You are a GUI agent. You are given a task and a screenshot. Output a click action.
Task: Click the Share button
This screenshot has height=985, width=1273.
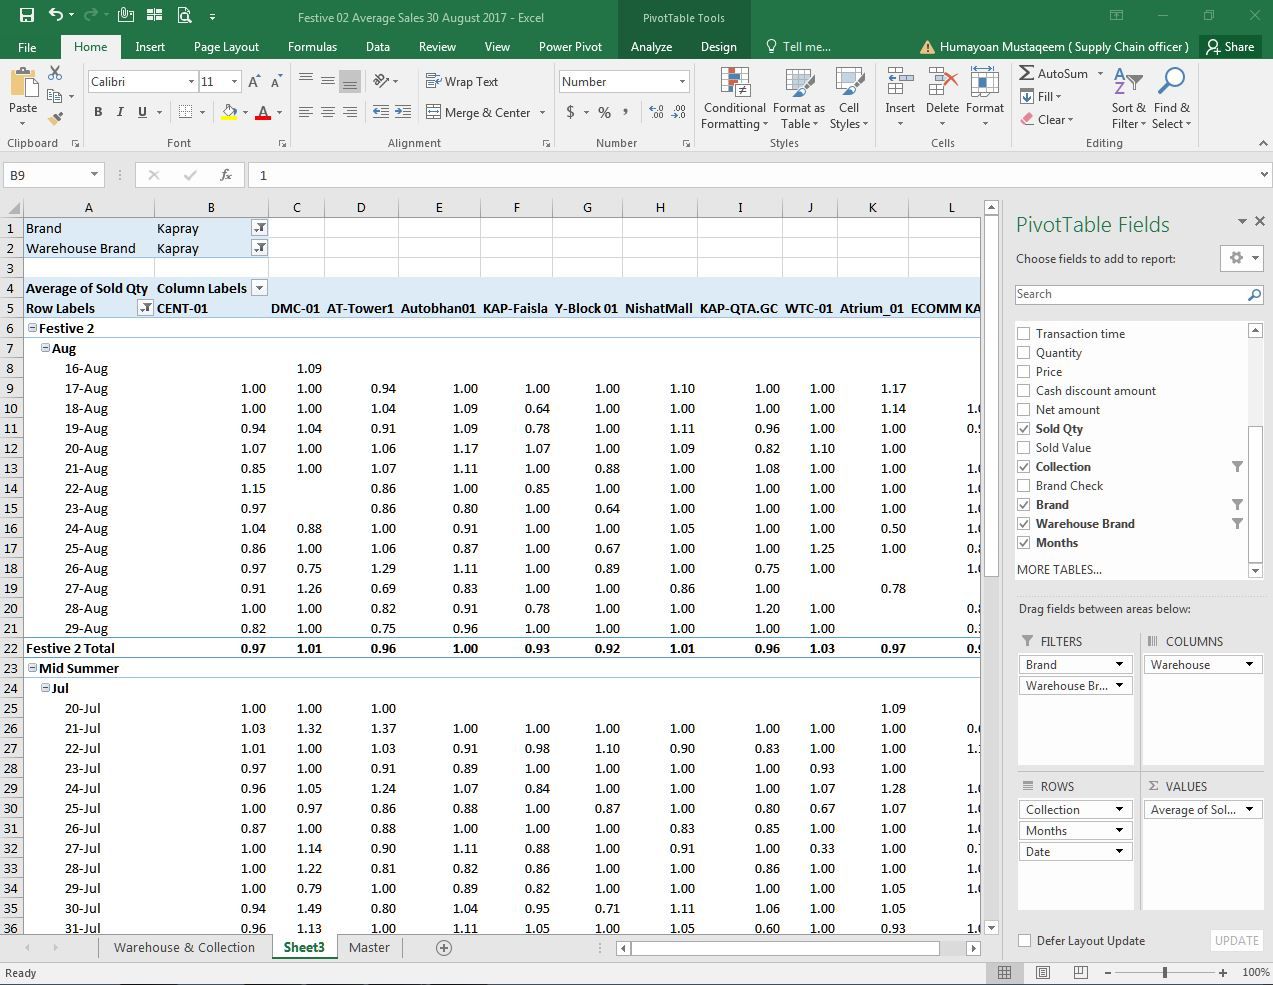(1231, 46)
